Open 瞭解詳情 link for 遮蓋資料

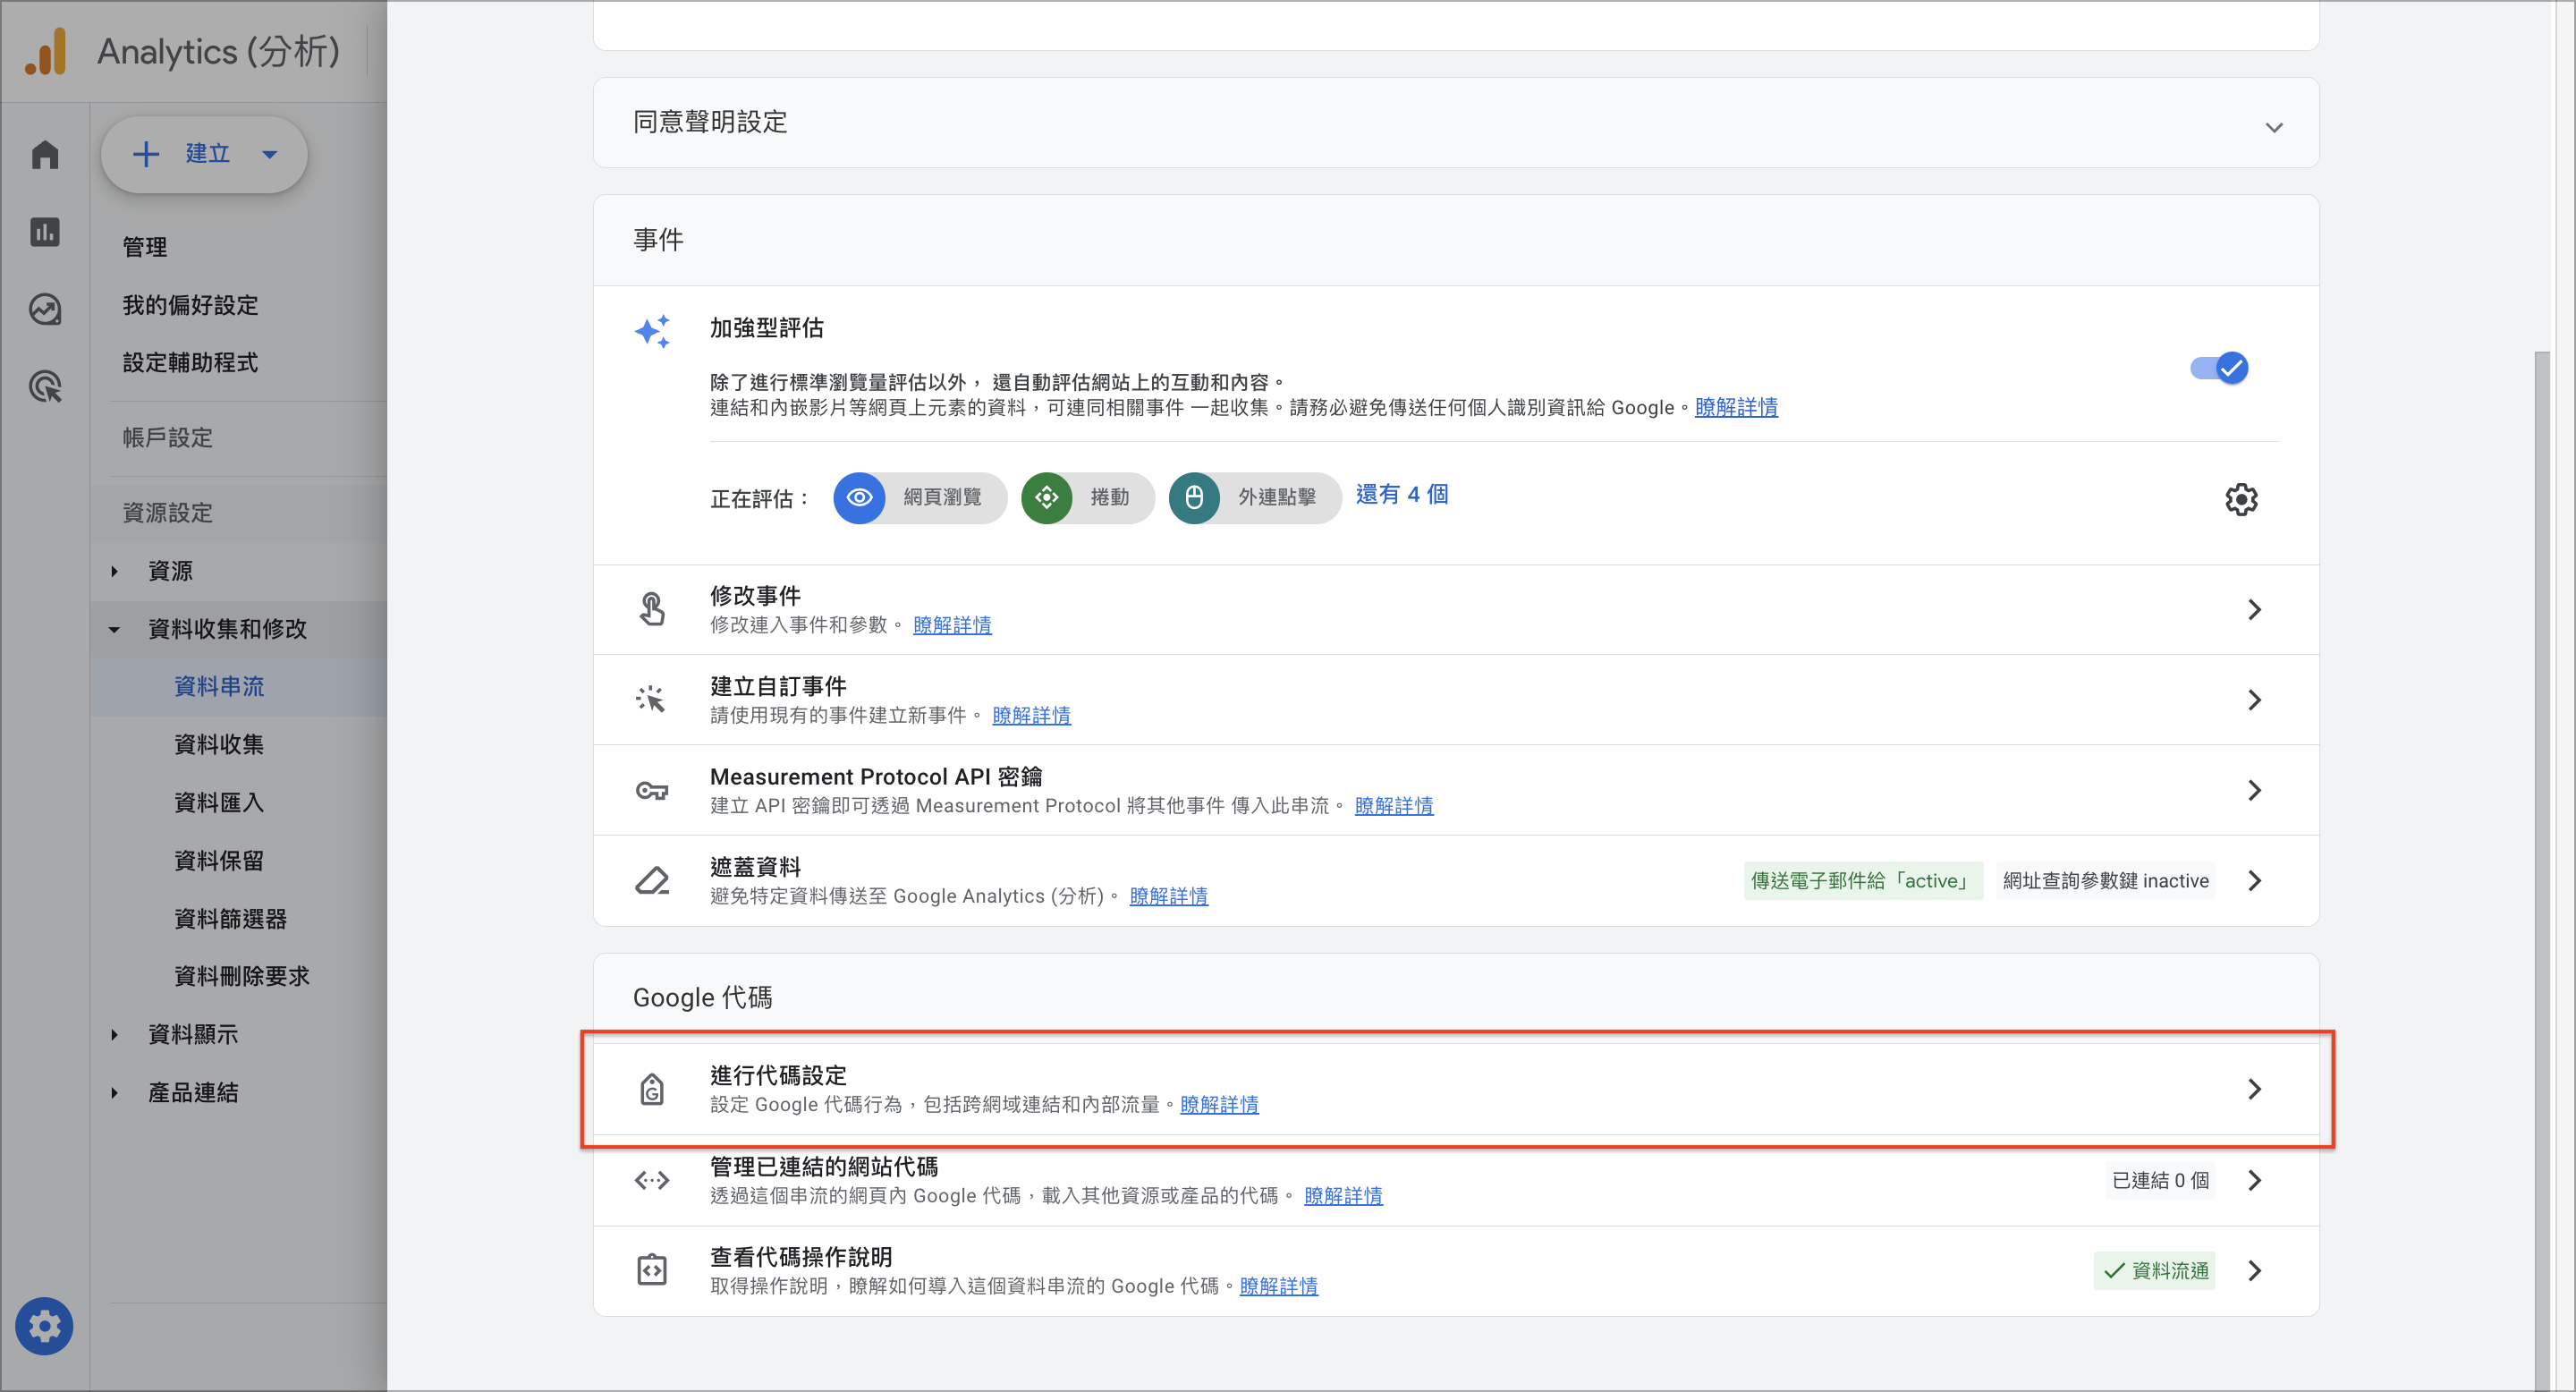pyautogui.click(x=1168, y=896)
